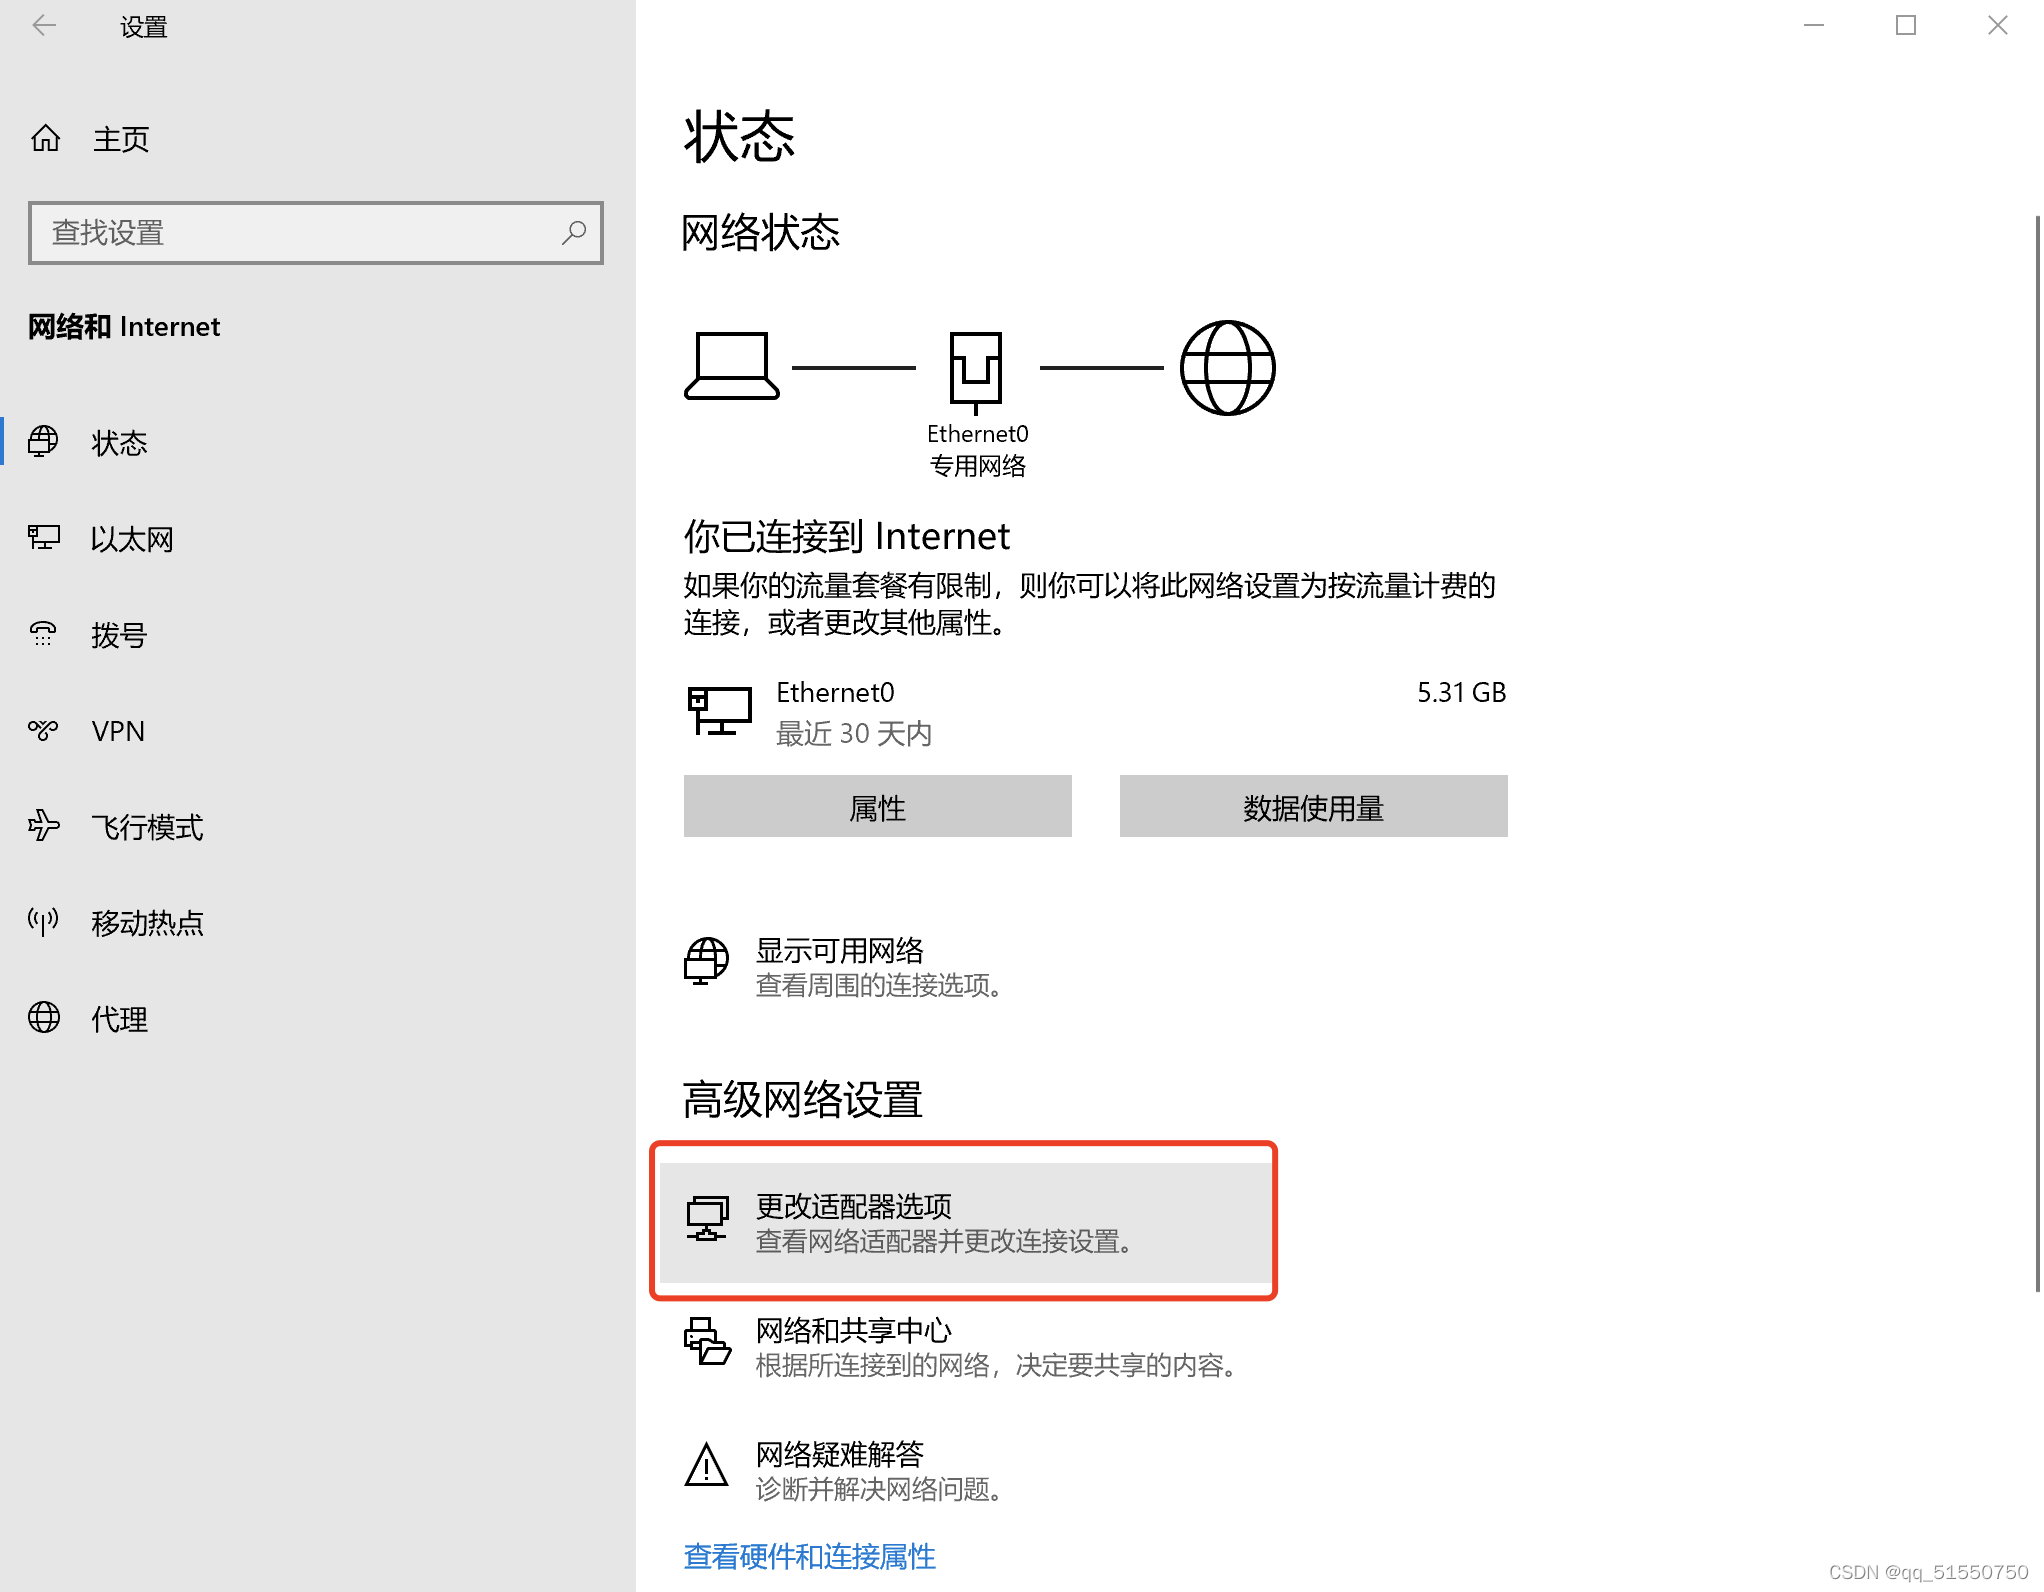The image size is (2044, 1592).
Task: Click the mobile hotspot antenna icon
Action: click(x=43, y=921)
